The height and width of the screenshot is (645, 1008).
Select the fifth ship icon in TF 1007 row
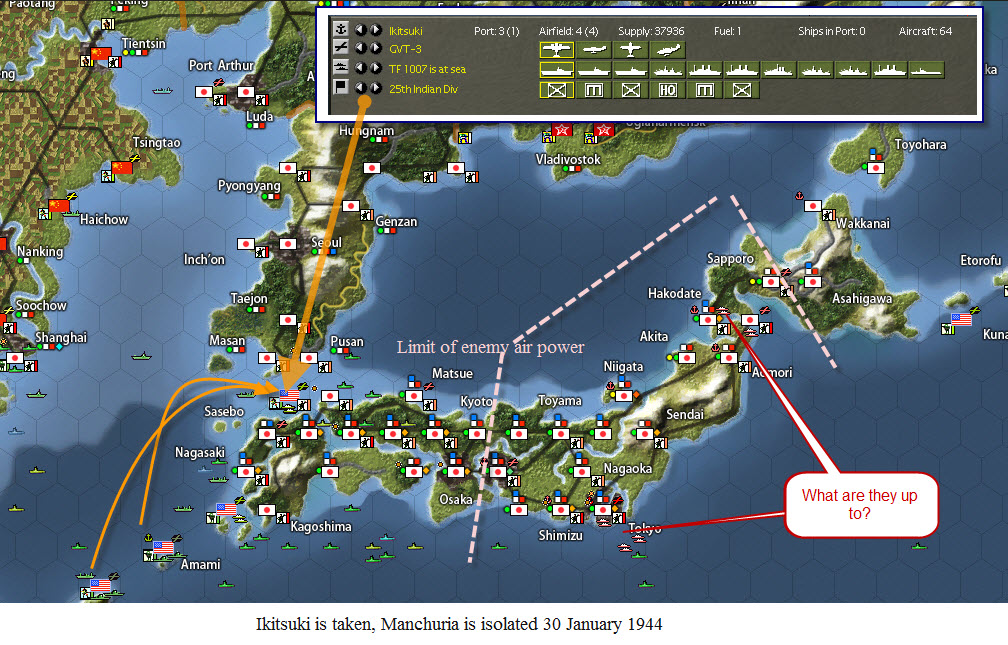pyautogui.click(x=705, y=69)
